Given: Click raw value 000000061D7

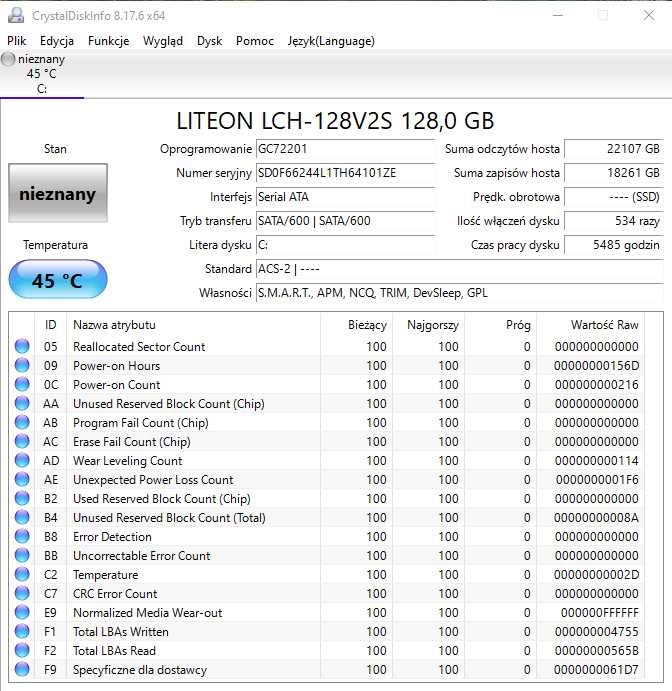Looking at the screenshot, I should (x=596, y=669).
